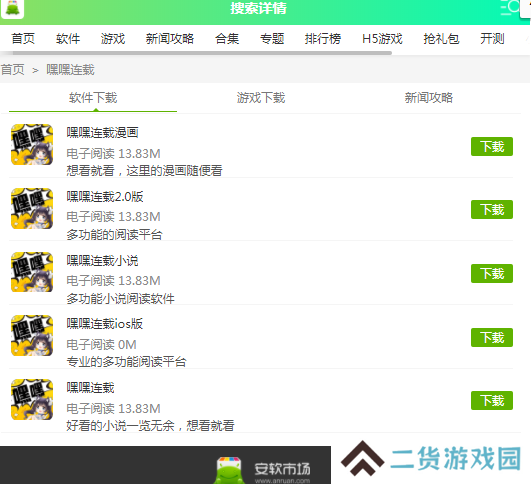The height and width of the screenshot is (484, 531).
Task: Open the 嘿嘿连载小说 app icon
Action: 32,272
